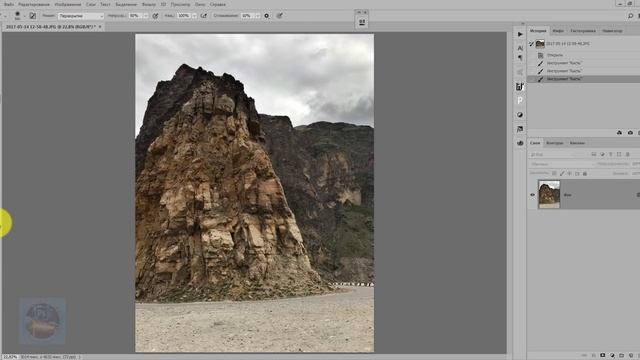Open opacity slider arrow next to 50%

coord(146,16)
